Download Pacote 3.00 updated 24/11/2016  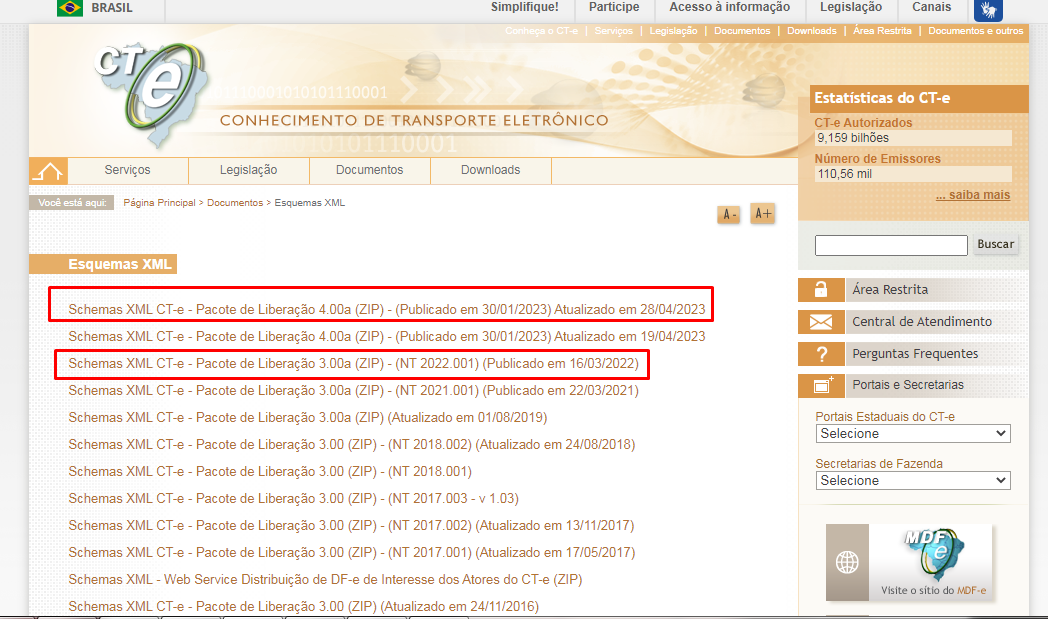[303, 607]
